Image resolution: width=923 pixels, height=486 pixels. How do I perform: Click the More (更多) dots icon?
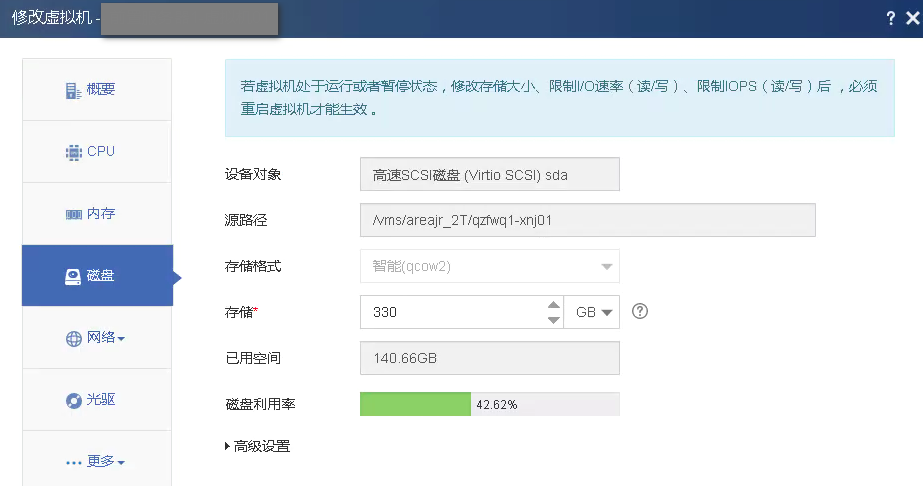tap(73, 462)
